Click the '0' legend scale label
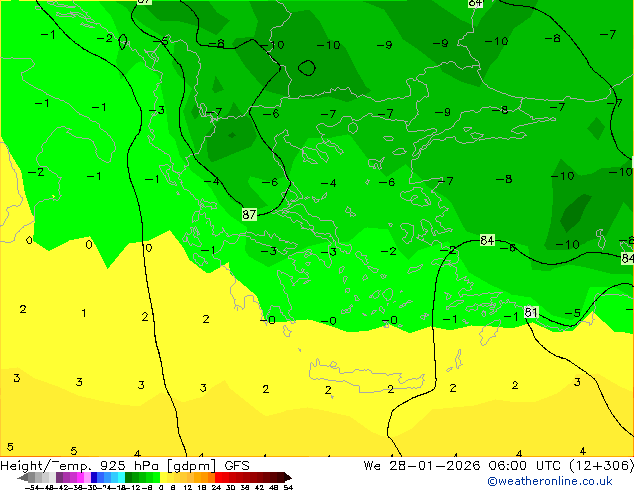634x490 pixels. [161, 487]
